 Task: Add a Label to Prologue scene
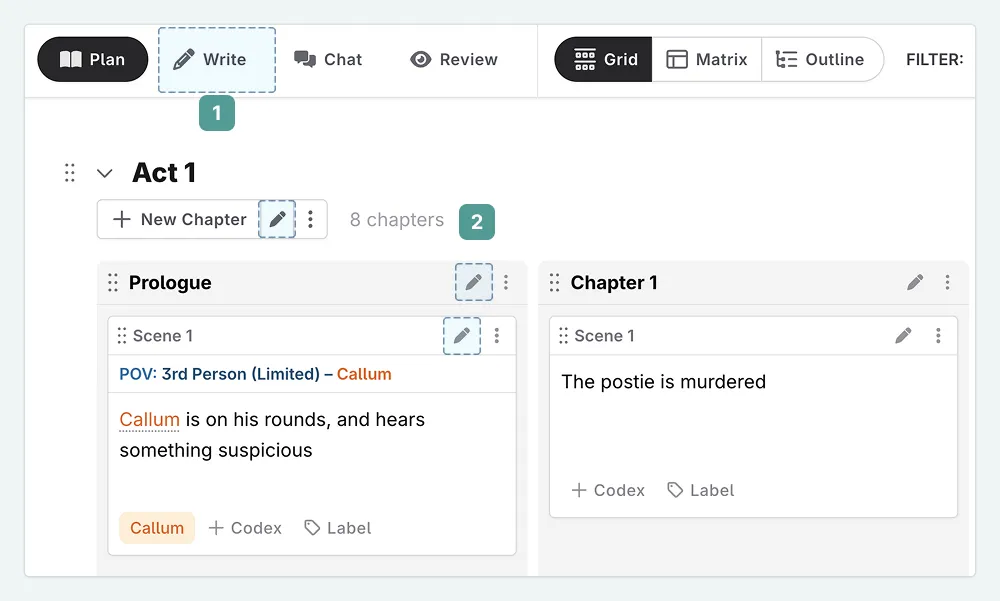[x=338, y=528]
